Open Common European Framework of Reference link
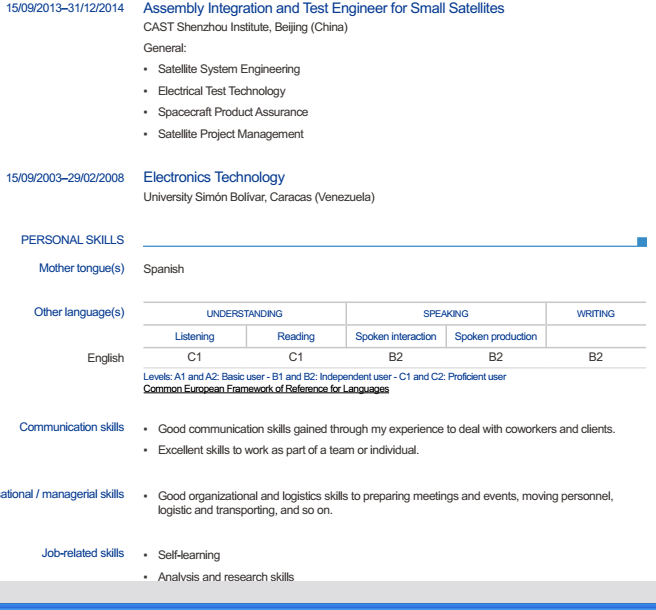 pyautogui.click(x=266, y=389)
